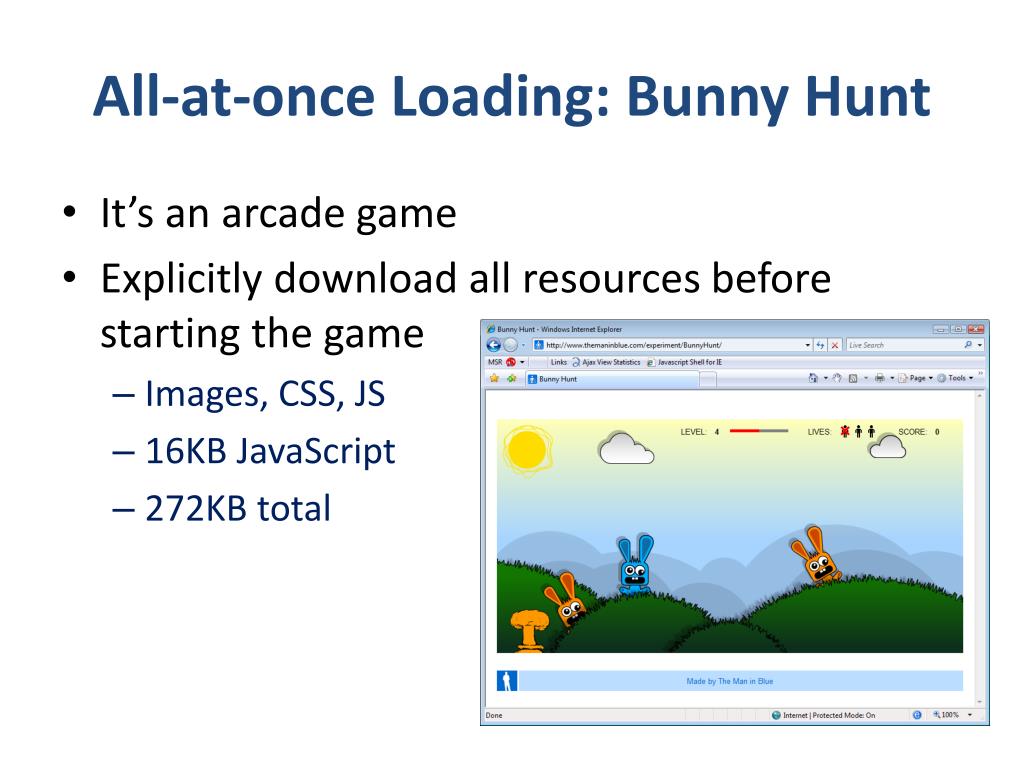Click the Home page icon
1024x768 pixels.
tap(813, 377)
